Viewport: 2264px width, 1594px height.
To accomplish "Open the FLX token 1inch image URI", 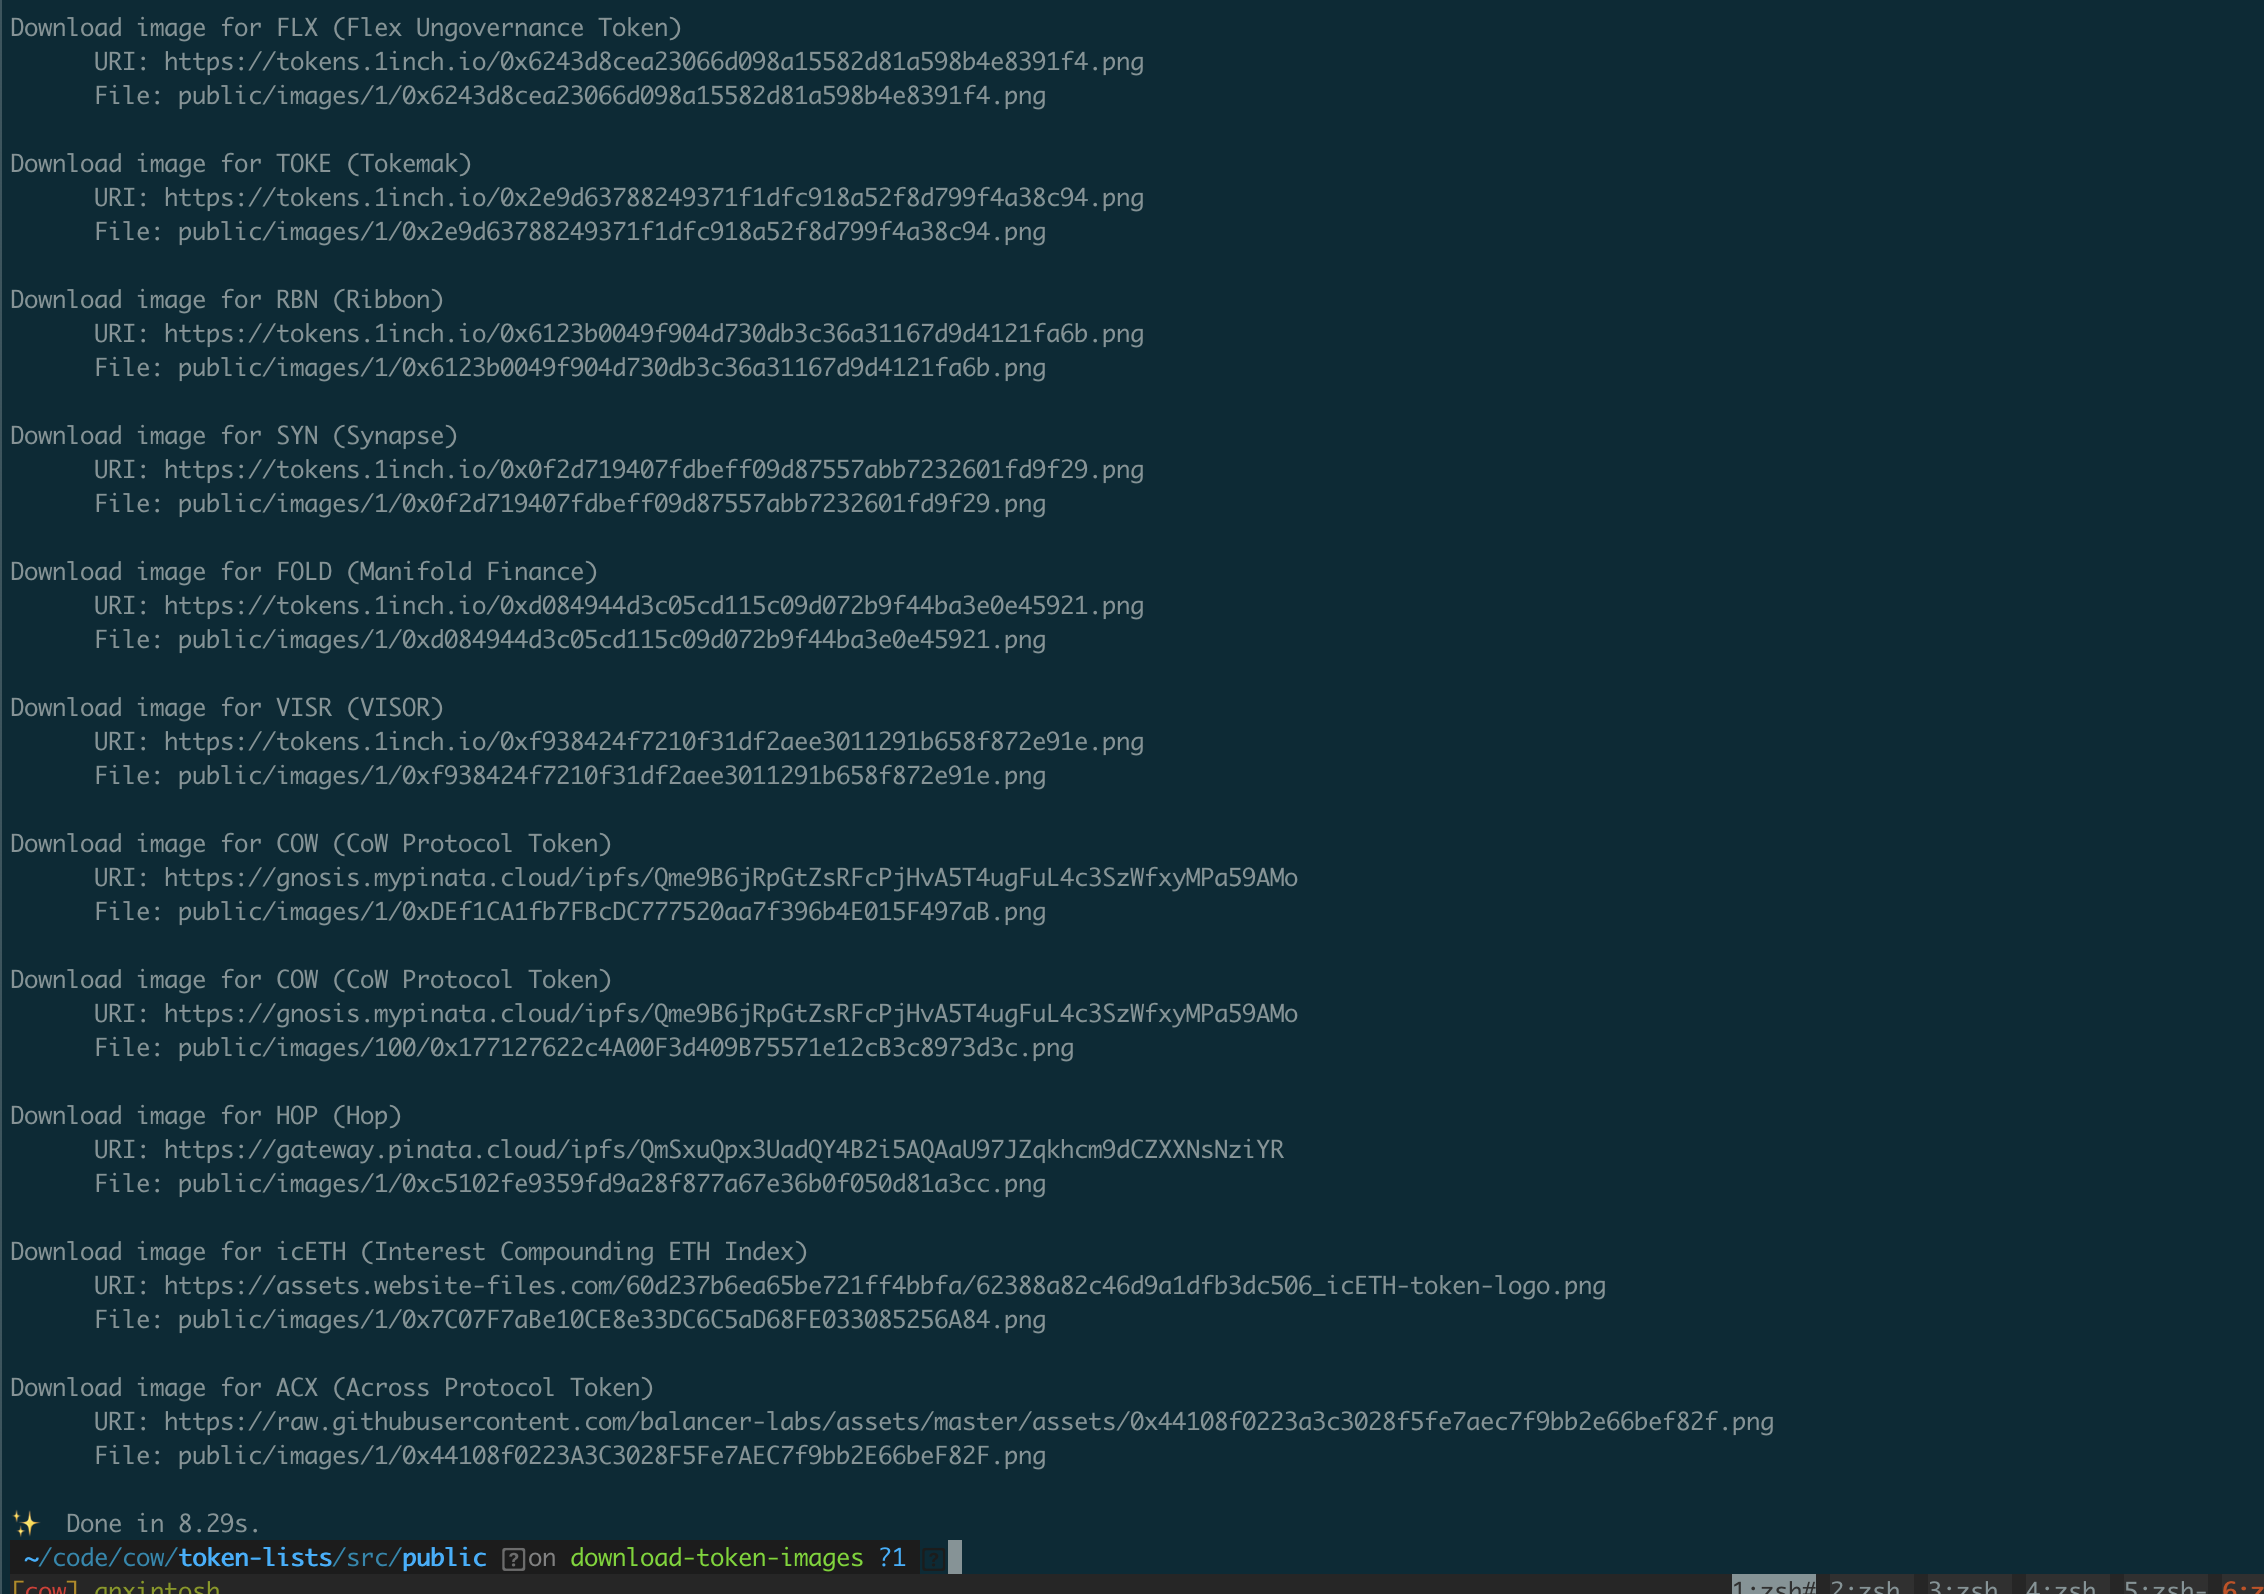I will 653,62.
